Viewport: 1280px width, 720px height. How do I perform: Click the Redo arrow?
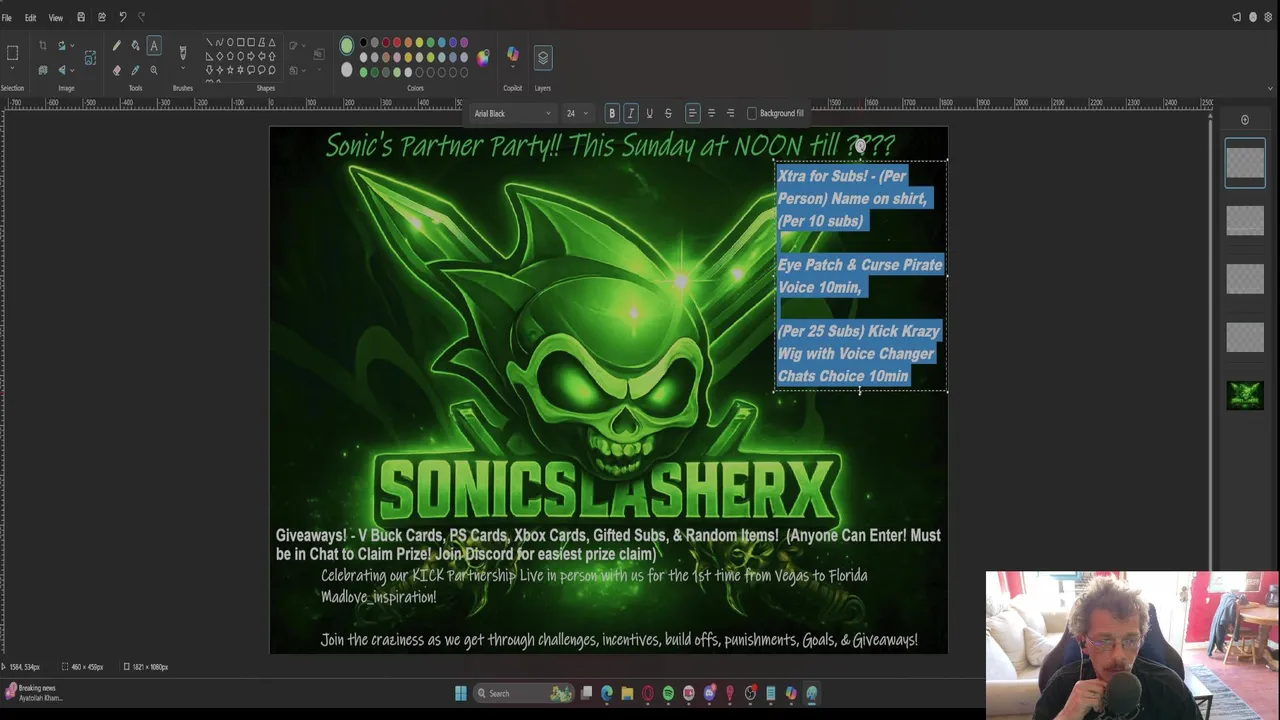click(x=141, y=17)
